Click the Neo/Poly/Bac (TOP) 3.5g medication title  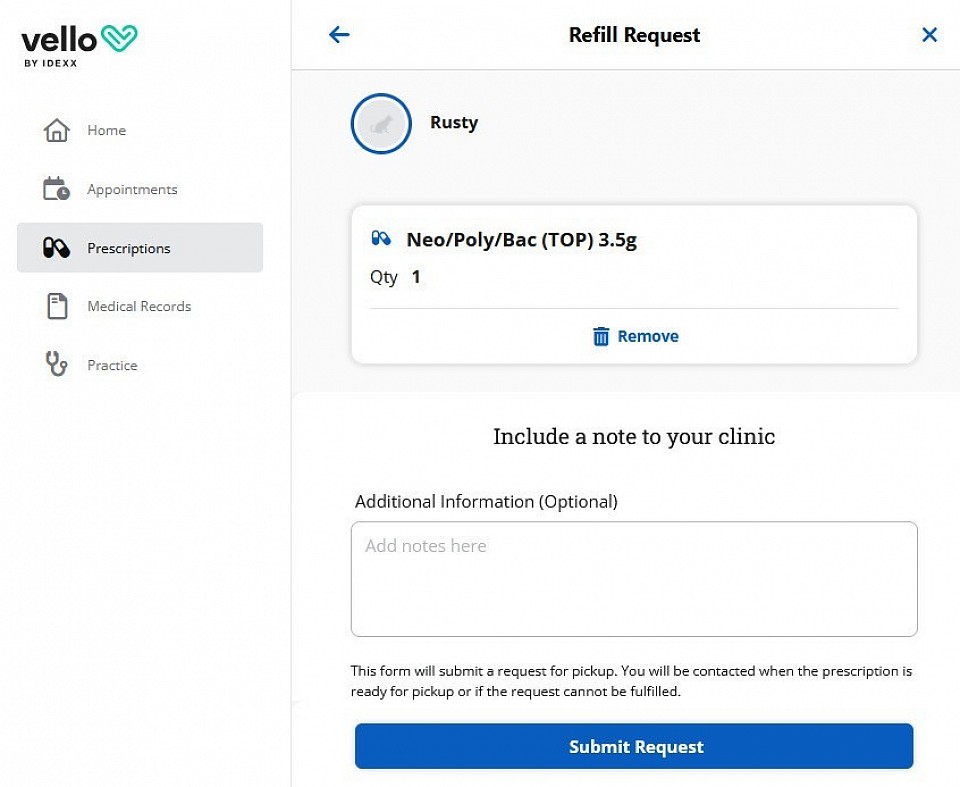click(x=522, y=239)
